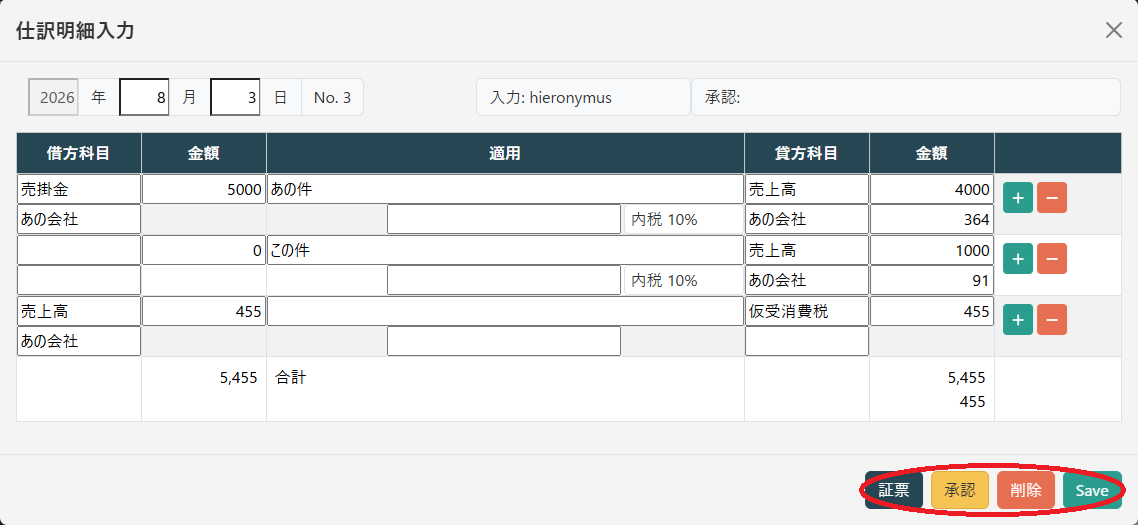Delete the 仮受消費税 row with minus icon
Image resolution: width=1138 pixels, height=525 pixels.
coord(1052,320)
